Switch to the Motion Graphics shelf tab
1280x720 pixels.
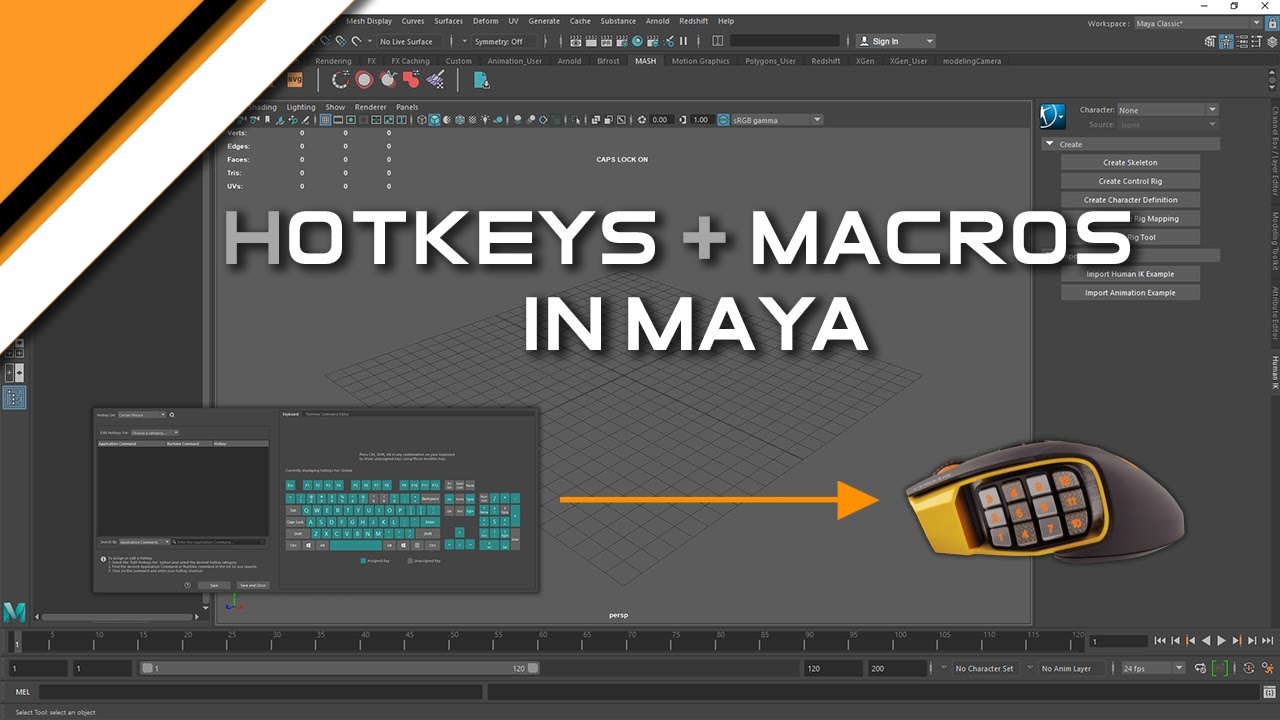pyautogui.click(x=700, y=61)
